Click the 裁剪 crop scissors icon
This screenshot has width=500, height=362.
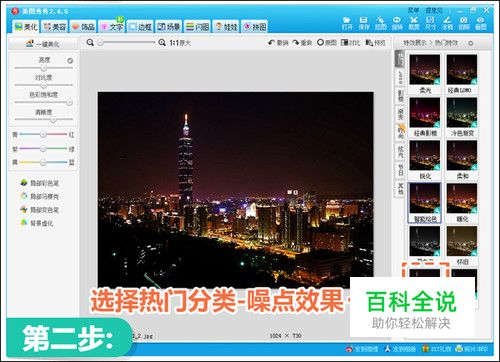coord(414,23)
